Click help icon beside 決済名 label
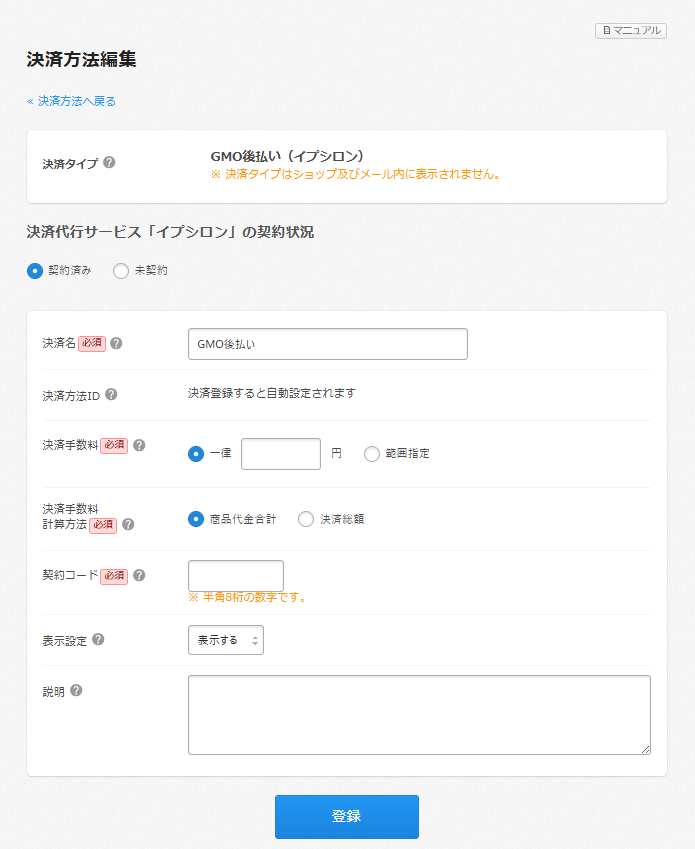The height and width of the screenshot is (849, 695). pyautogui.click(x=116, y=343)
